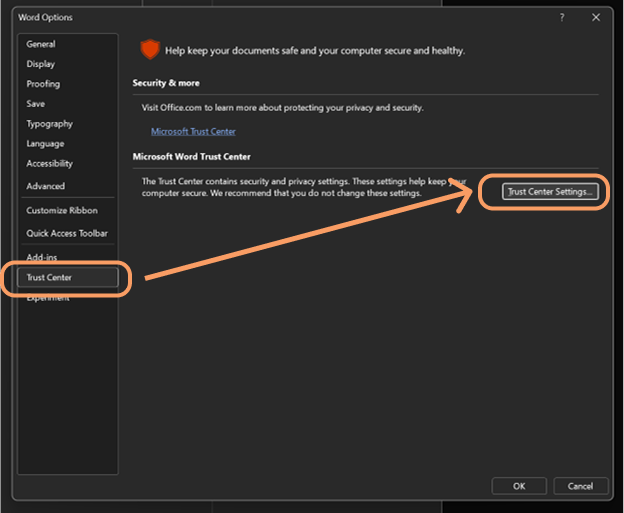624x513 pixels.
Task: Click the 'Visit Office.com to learn more' text
Action: click(x=283, y=108)
